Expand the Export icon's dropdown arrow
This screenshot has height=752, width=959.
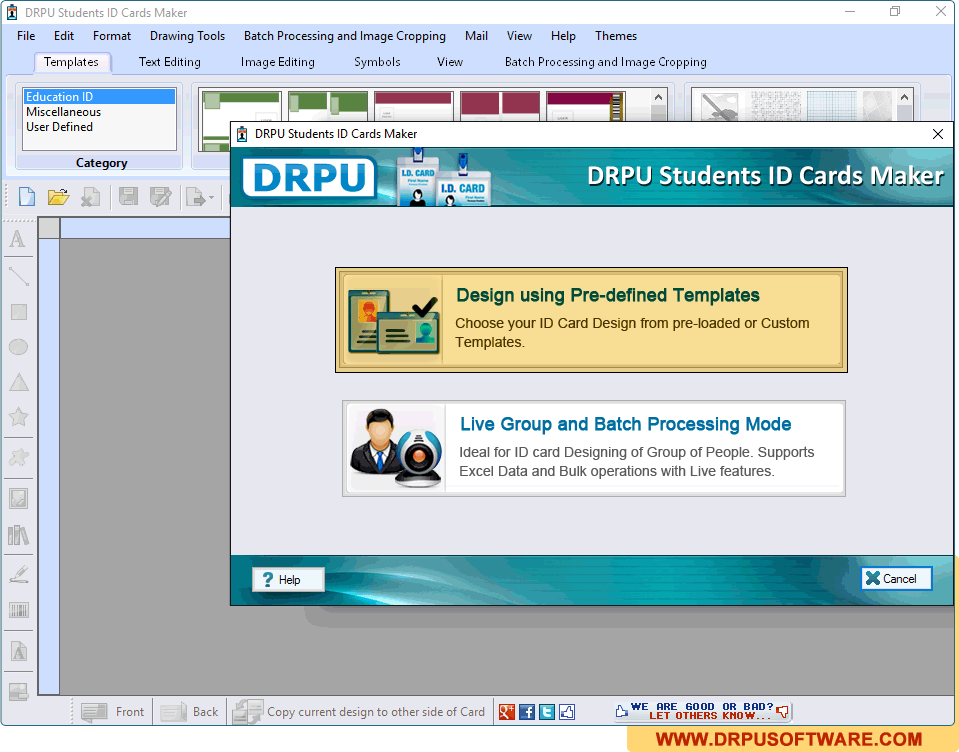click(212, 197)
